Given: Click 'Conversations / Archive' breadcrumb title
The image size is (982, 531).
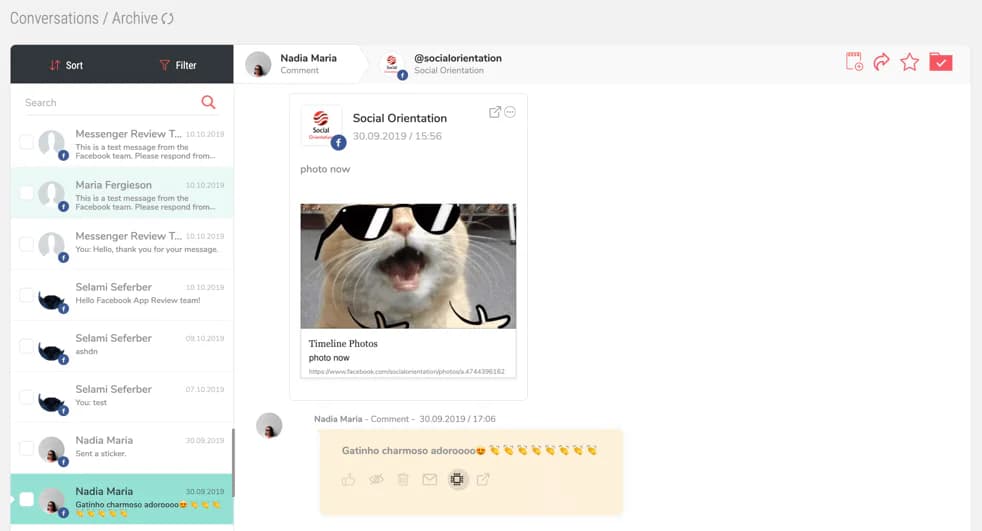Looking at the screenshot, I should (x=84, y=18).
